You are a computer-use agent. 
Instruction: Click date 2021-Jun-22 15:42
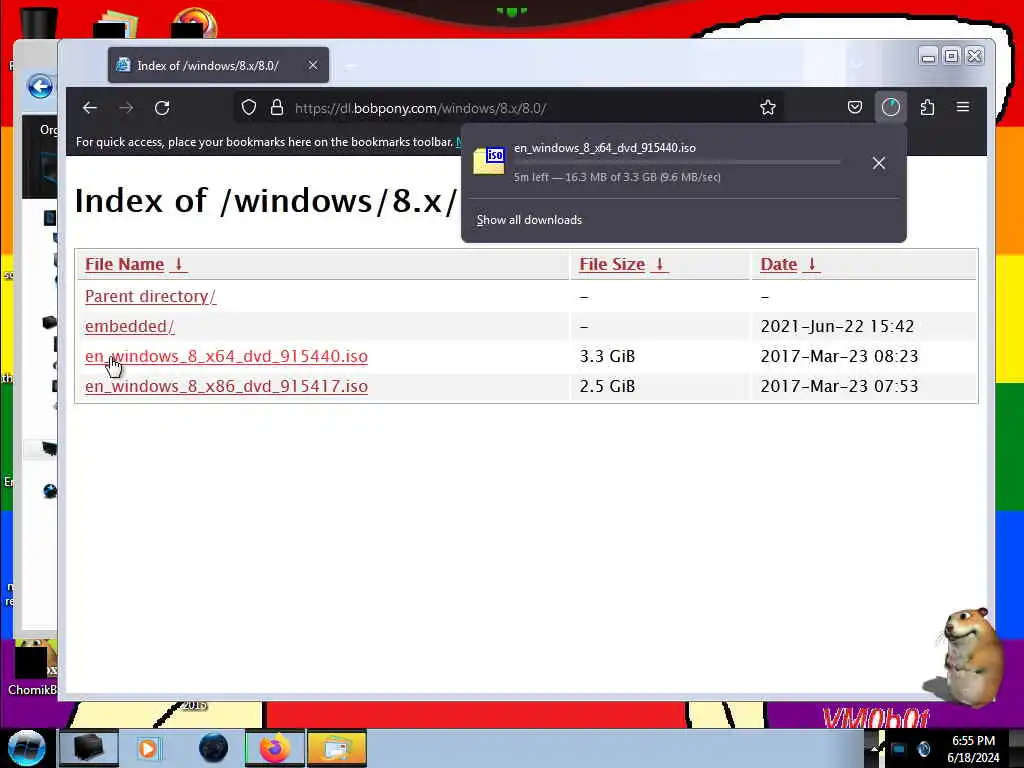point(837,327)
